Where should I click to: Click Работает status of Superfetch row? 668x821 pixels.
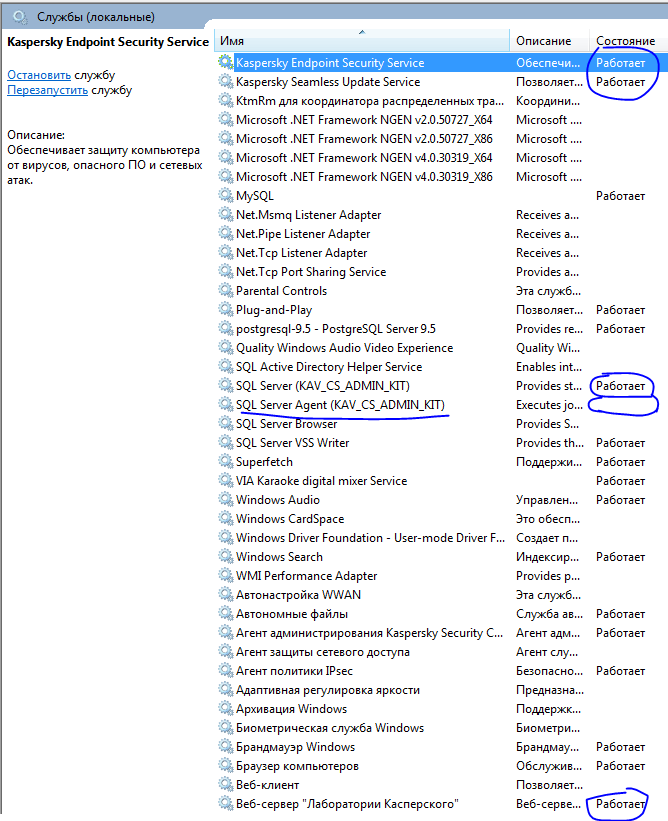point(620,461)
